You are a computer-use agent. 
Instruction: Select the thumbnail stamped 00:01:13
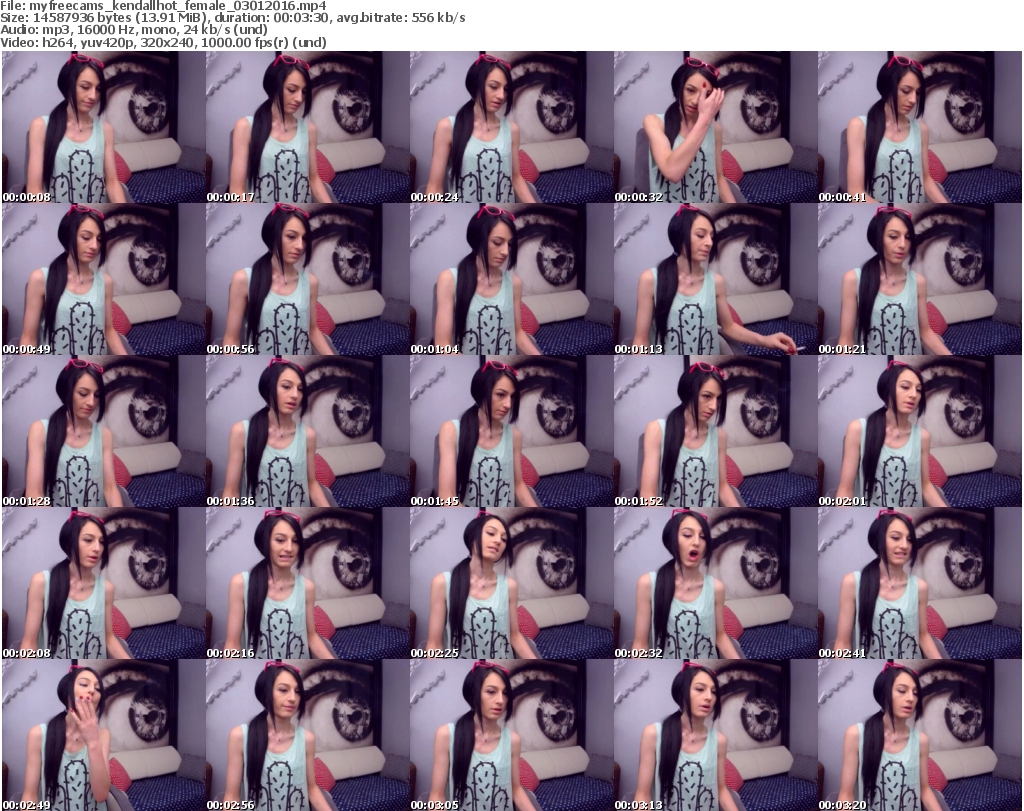point(715,279)
